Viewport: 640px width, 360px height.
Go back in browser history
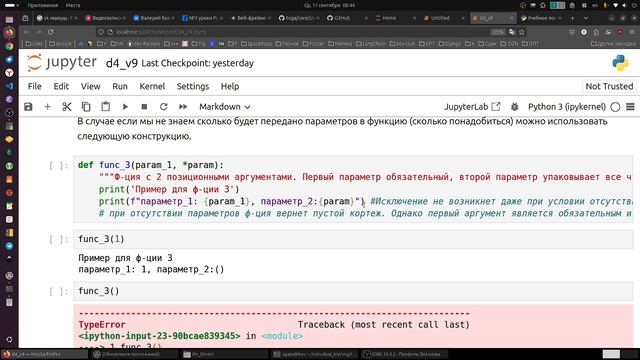coord(26,32)
